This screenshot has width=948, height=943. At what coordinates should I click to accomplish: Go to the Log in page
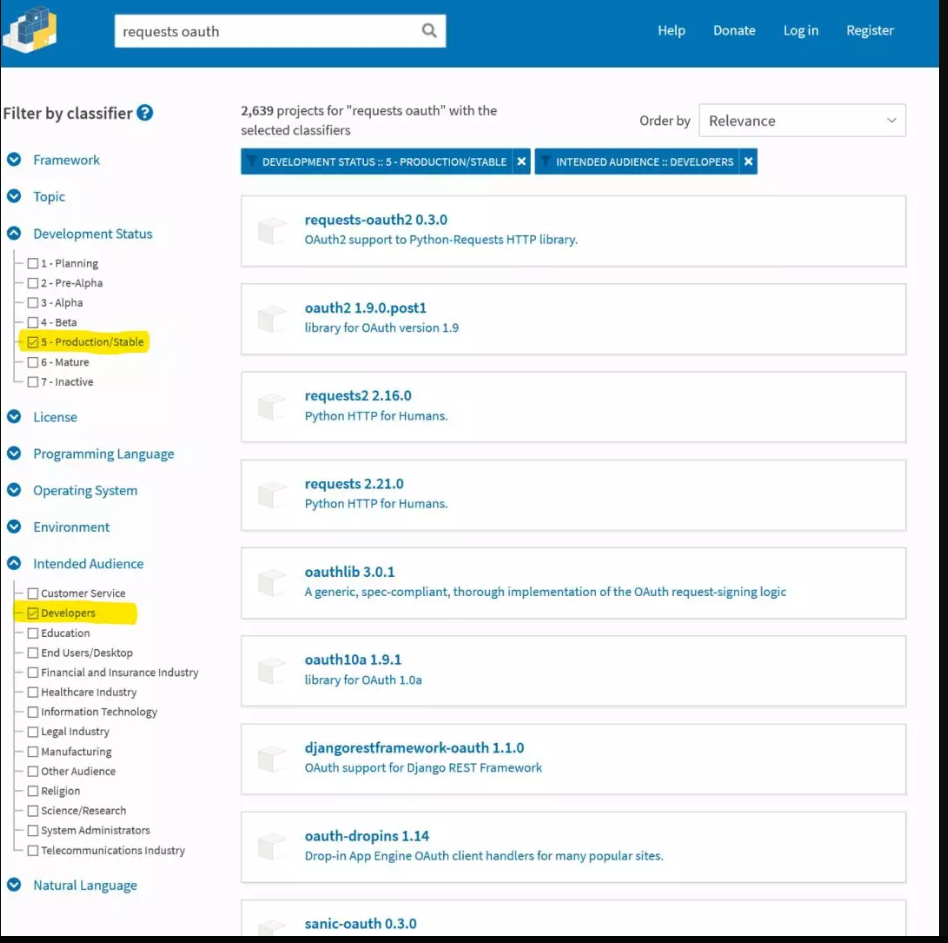tap(800, 31)
